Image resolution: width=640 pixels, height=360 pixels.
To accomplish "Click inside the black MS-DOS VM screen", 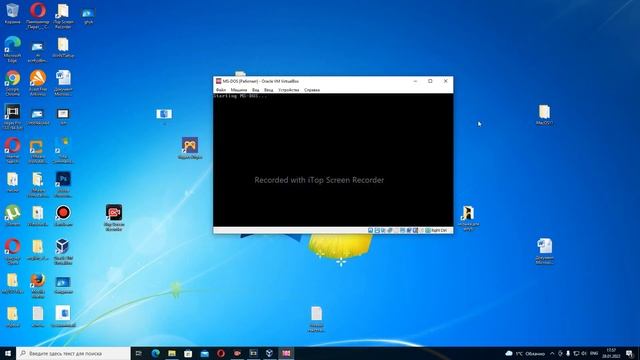I will coord(333,160).
